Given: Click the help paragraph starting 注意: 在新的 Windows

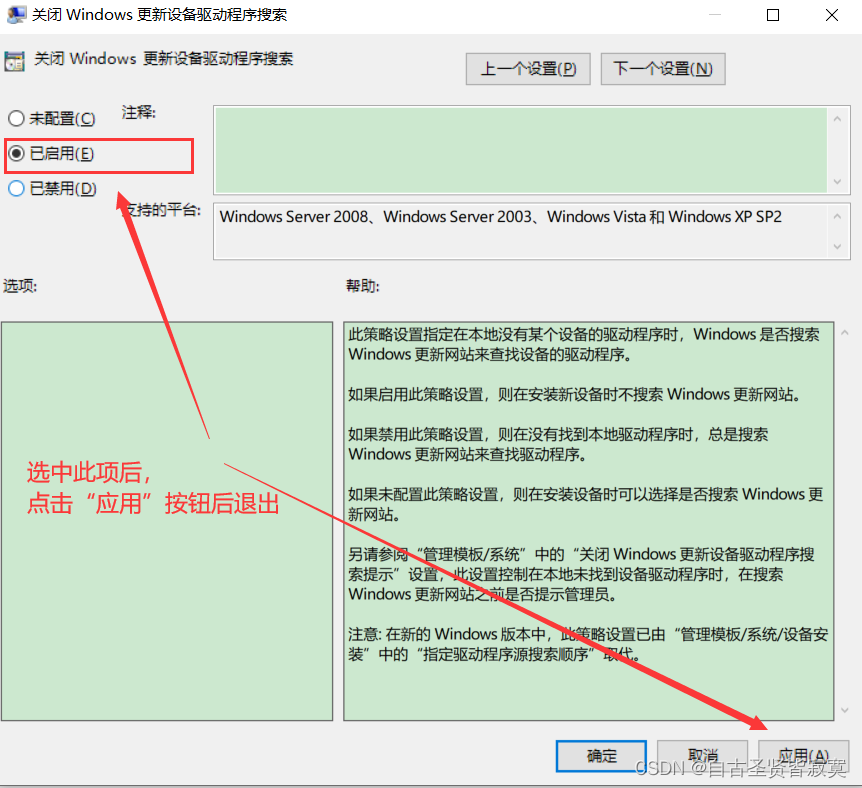Looking at the screenshot, I should (588, 644).
